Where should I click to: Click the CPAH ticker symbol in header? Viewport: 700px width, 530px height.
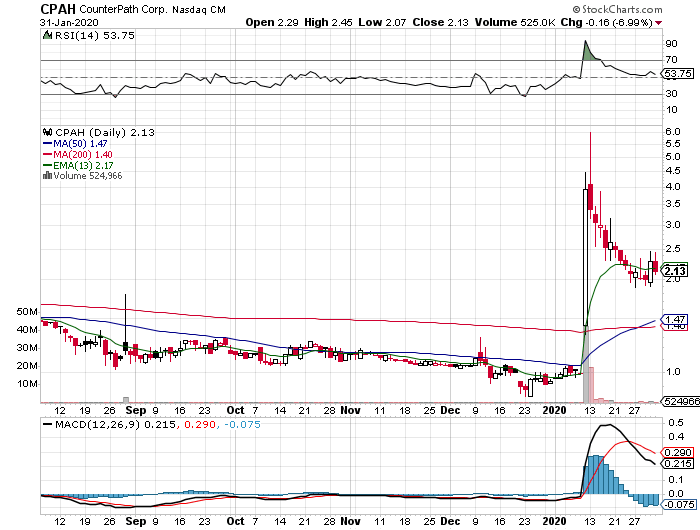pyautogui.click(x=25, y=8)
